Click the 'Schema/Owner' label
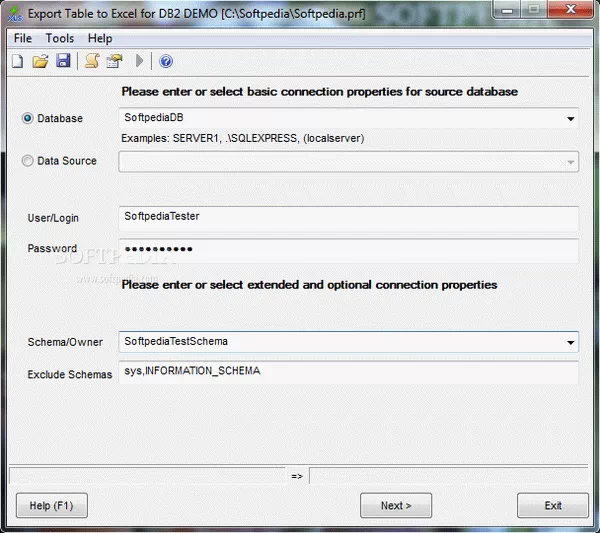Viewport: 600px width, 533px height. (x=65, y=342)
